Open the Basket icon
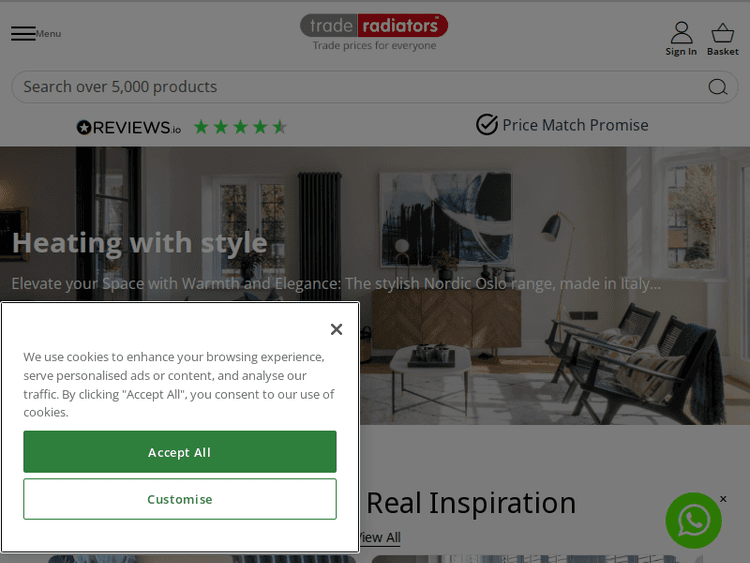 (x=722, y=33)
